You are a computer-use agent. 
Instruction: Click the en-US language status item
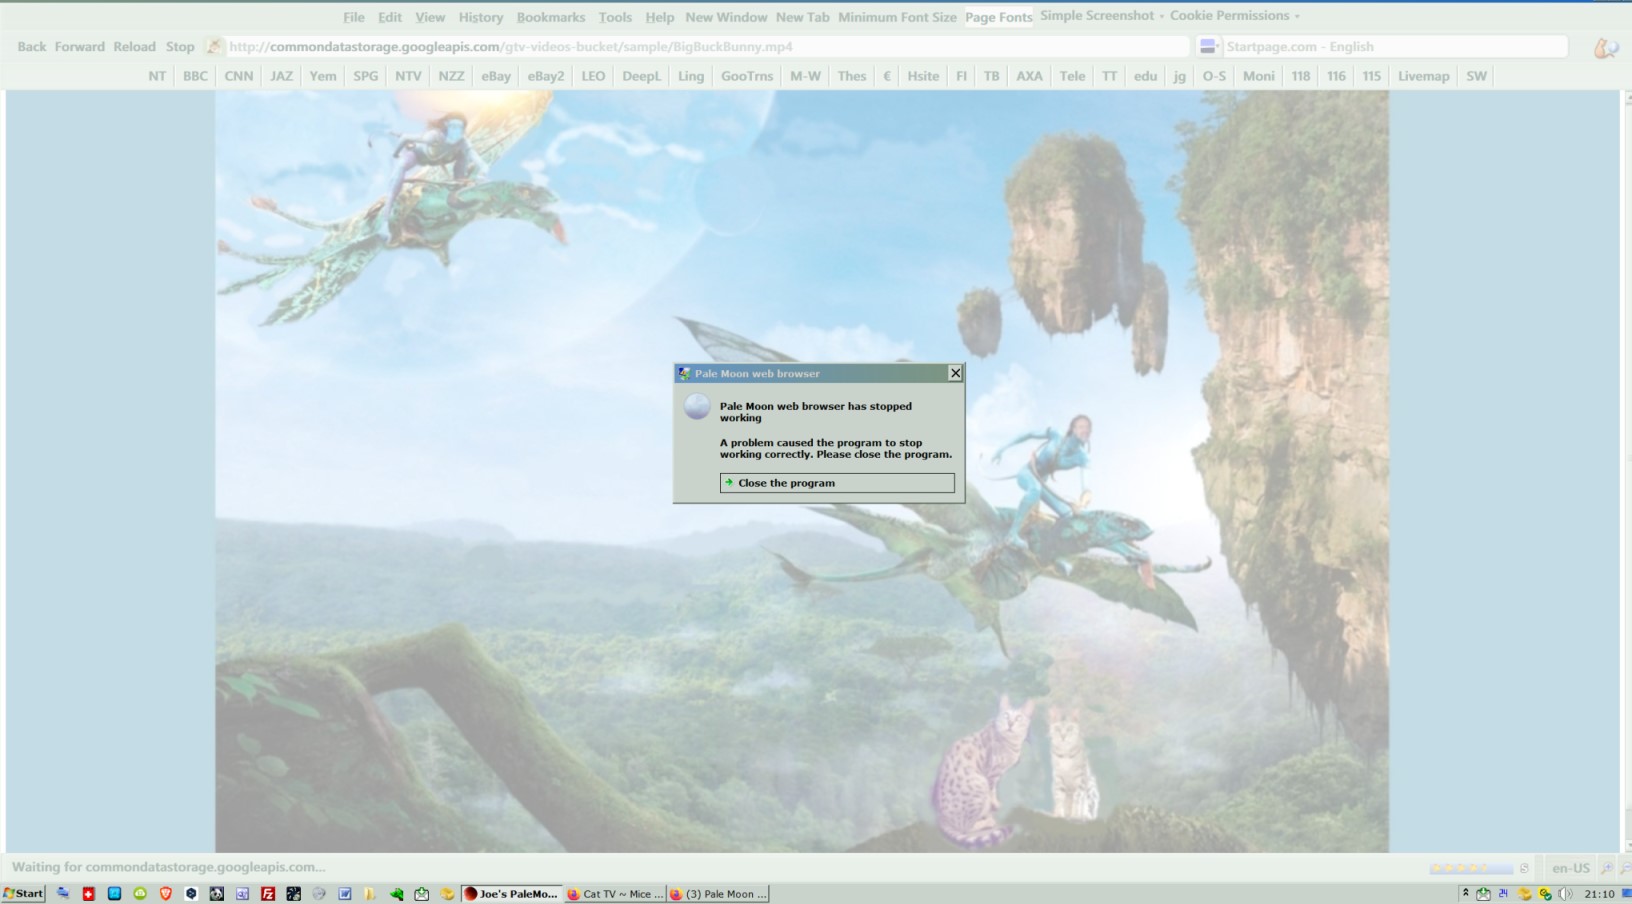point(1571,868)
